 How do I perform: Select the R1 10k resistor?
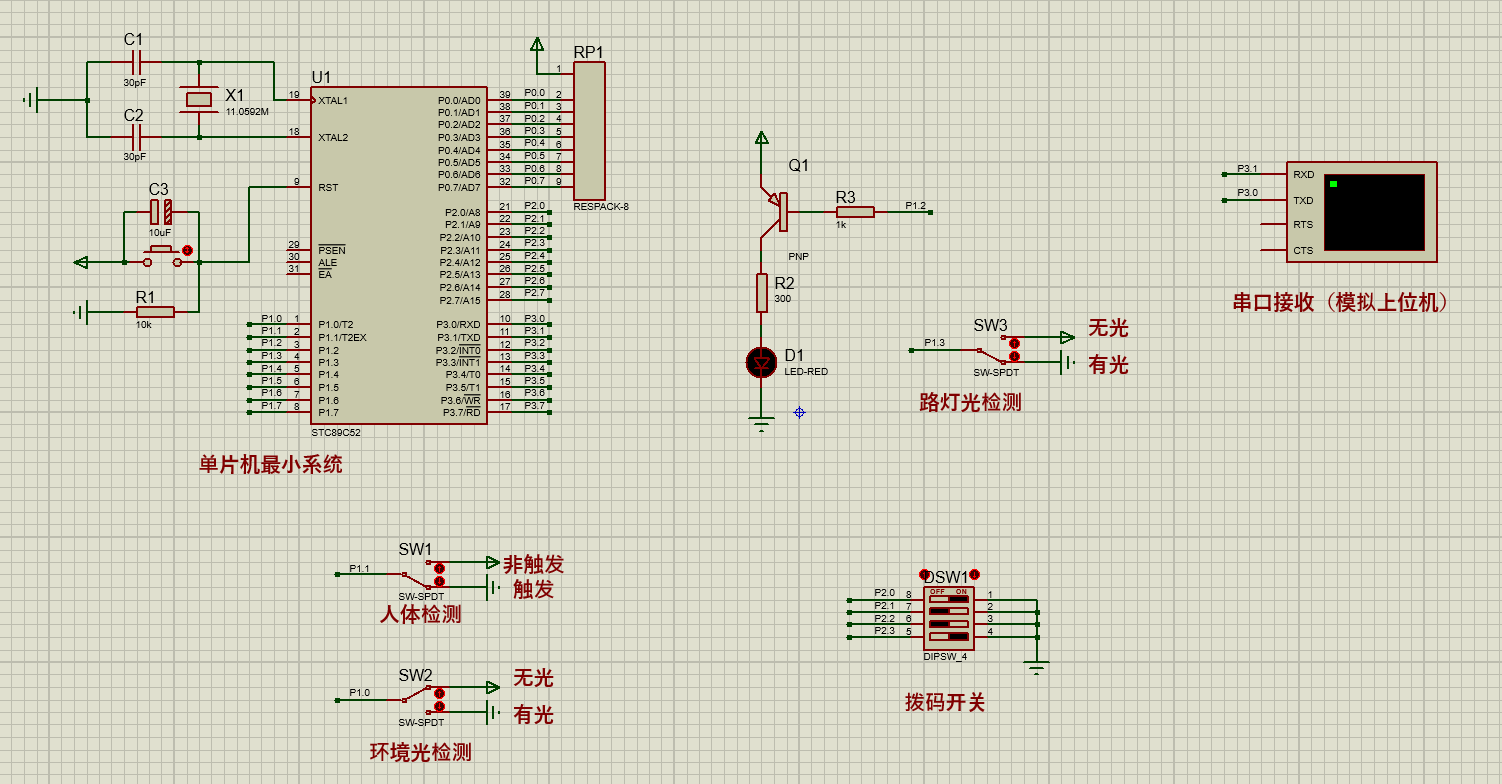tap(155, 312)
